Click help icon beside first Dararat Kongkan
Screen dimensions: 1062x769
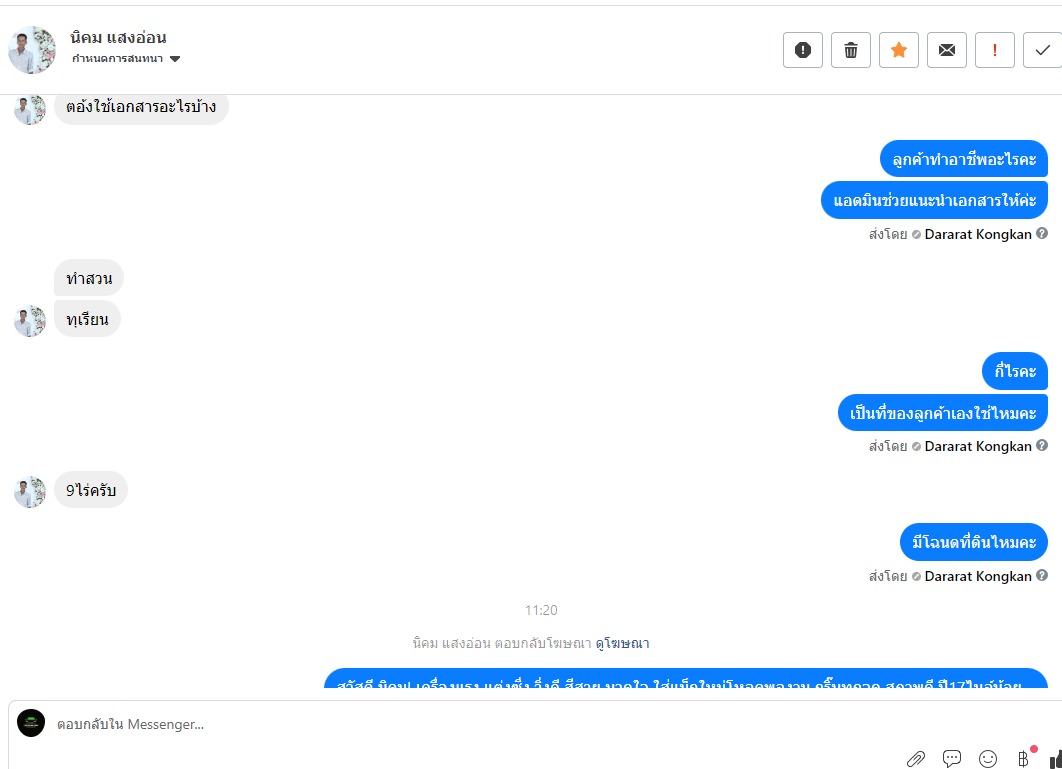coord(1042,234)
